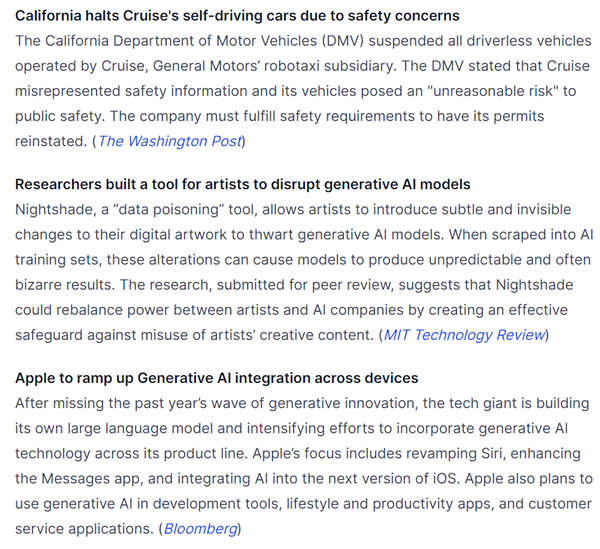Click the Apple to ramp up Generative AI headline
The image size is (600, 549).
217,378
